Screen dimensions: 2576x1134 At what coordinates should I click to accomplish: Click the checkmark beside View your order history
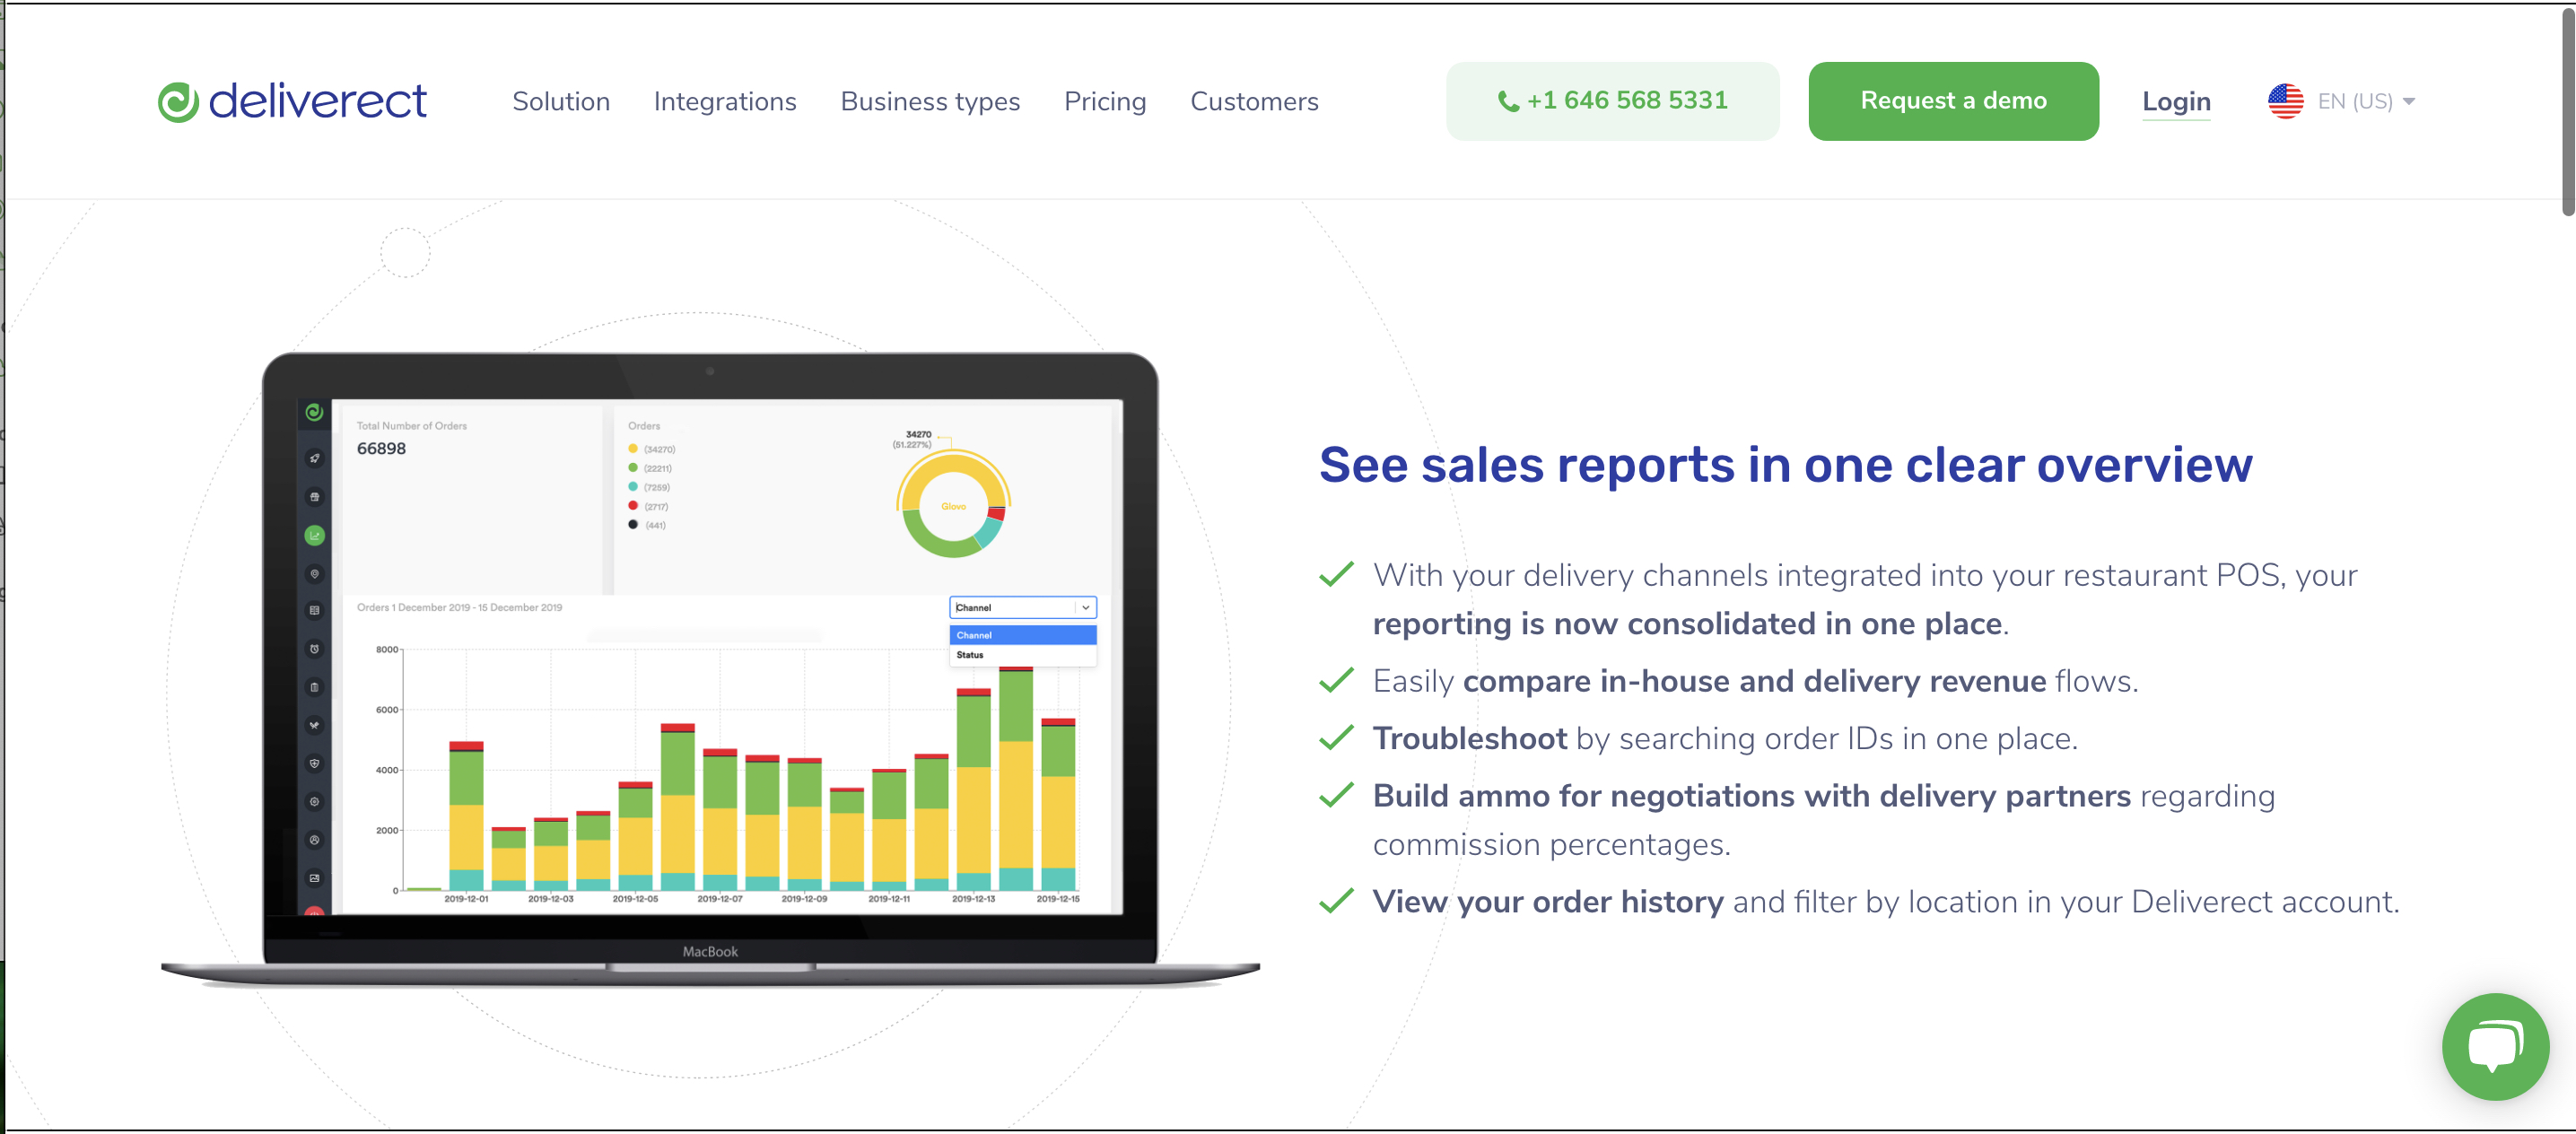(1336, 901)
